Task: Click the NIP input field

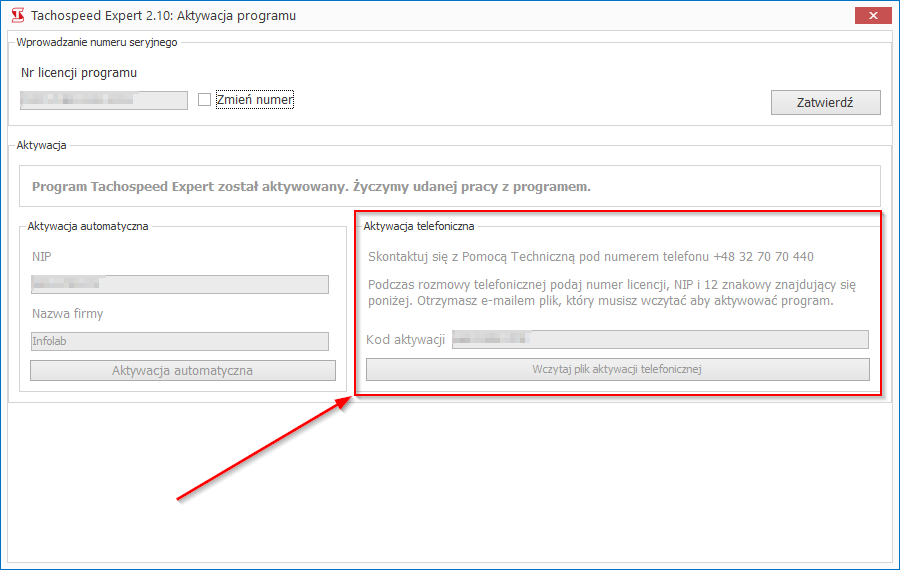Action: pyautogui.click(x=180, y=284)
